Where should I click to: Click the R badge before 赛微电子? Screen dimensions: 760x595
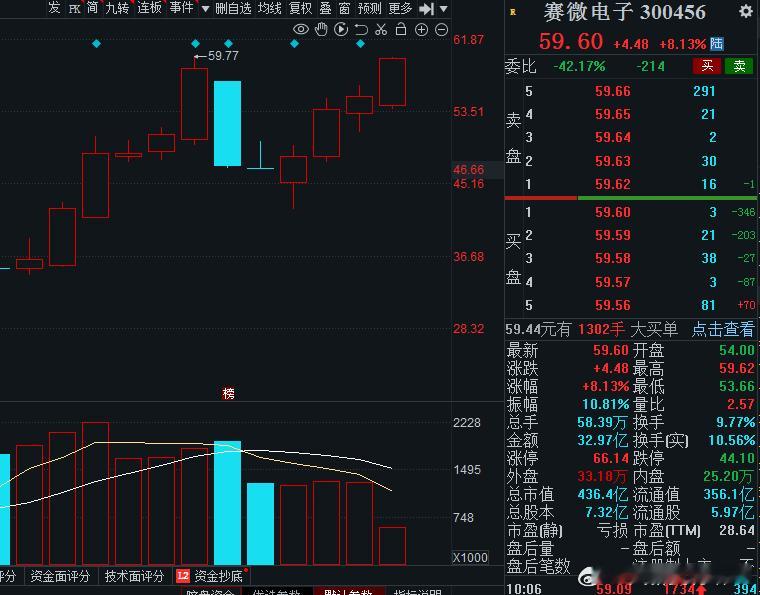[513, 13]
